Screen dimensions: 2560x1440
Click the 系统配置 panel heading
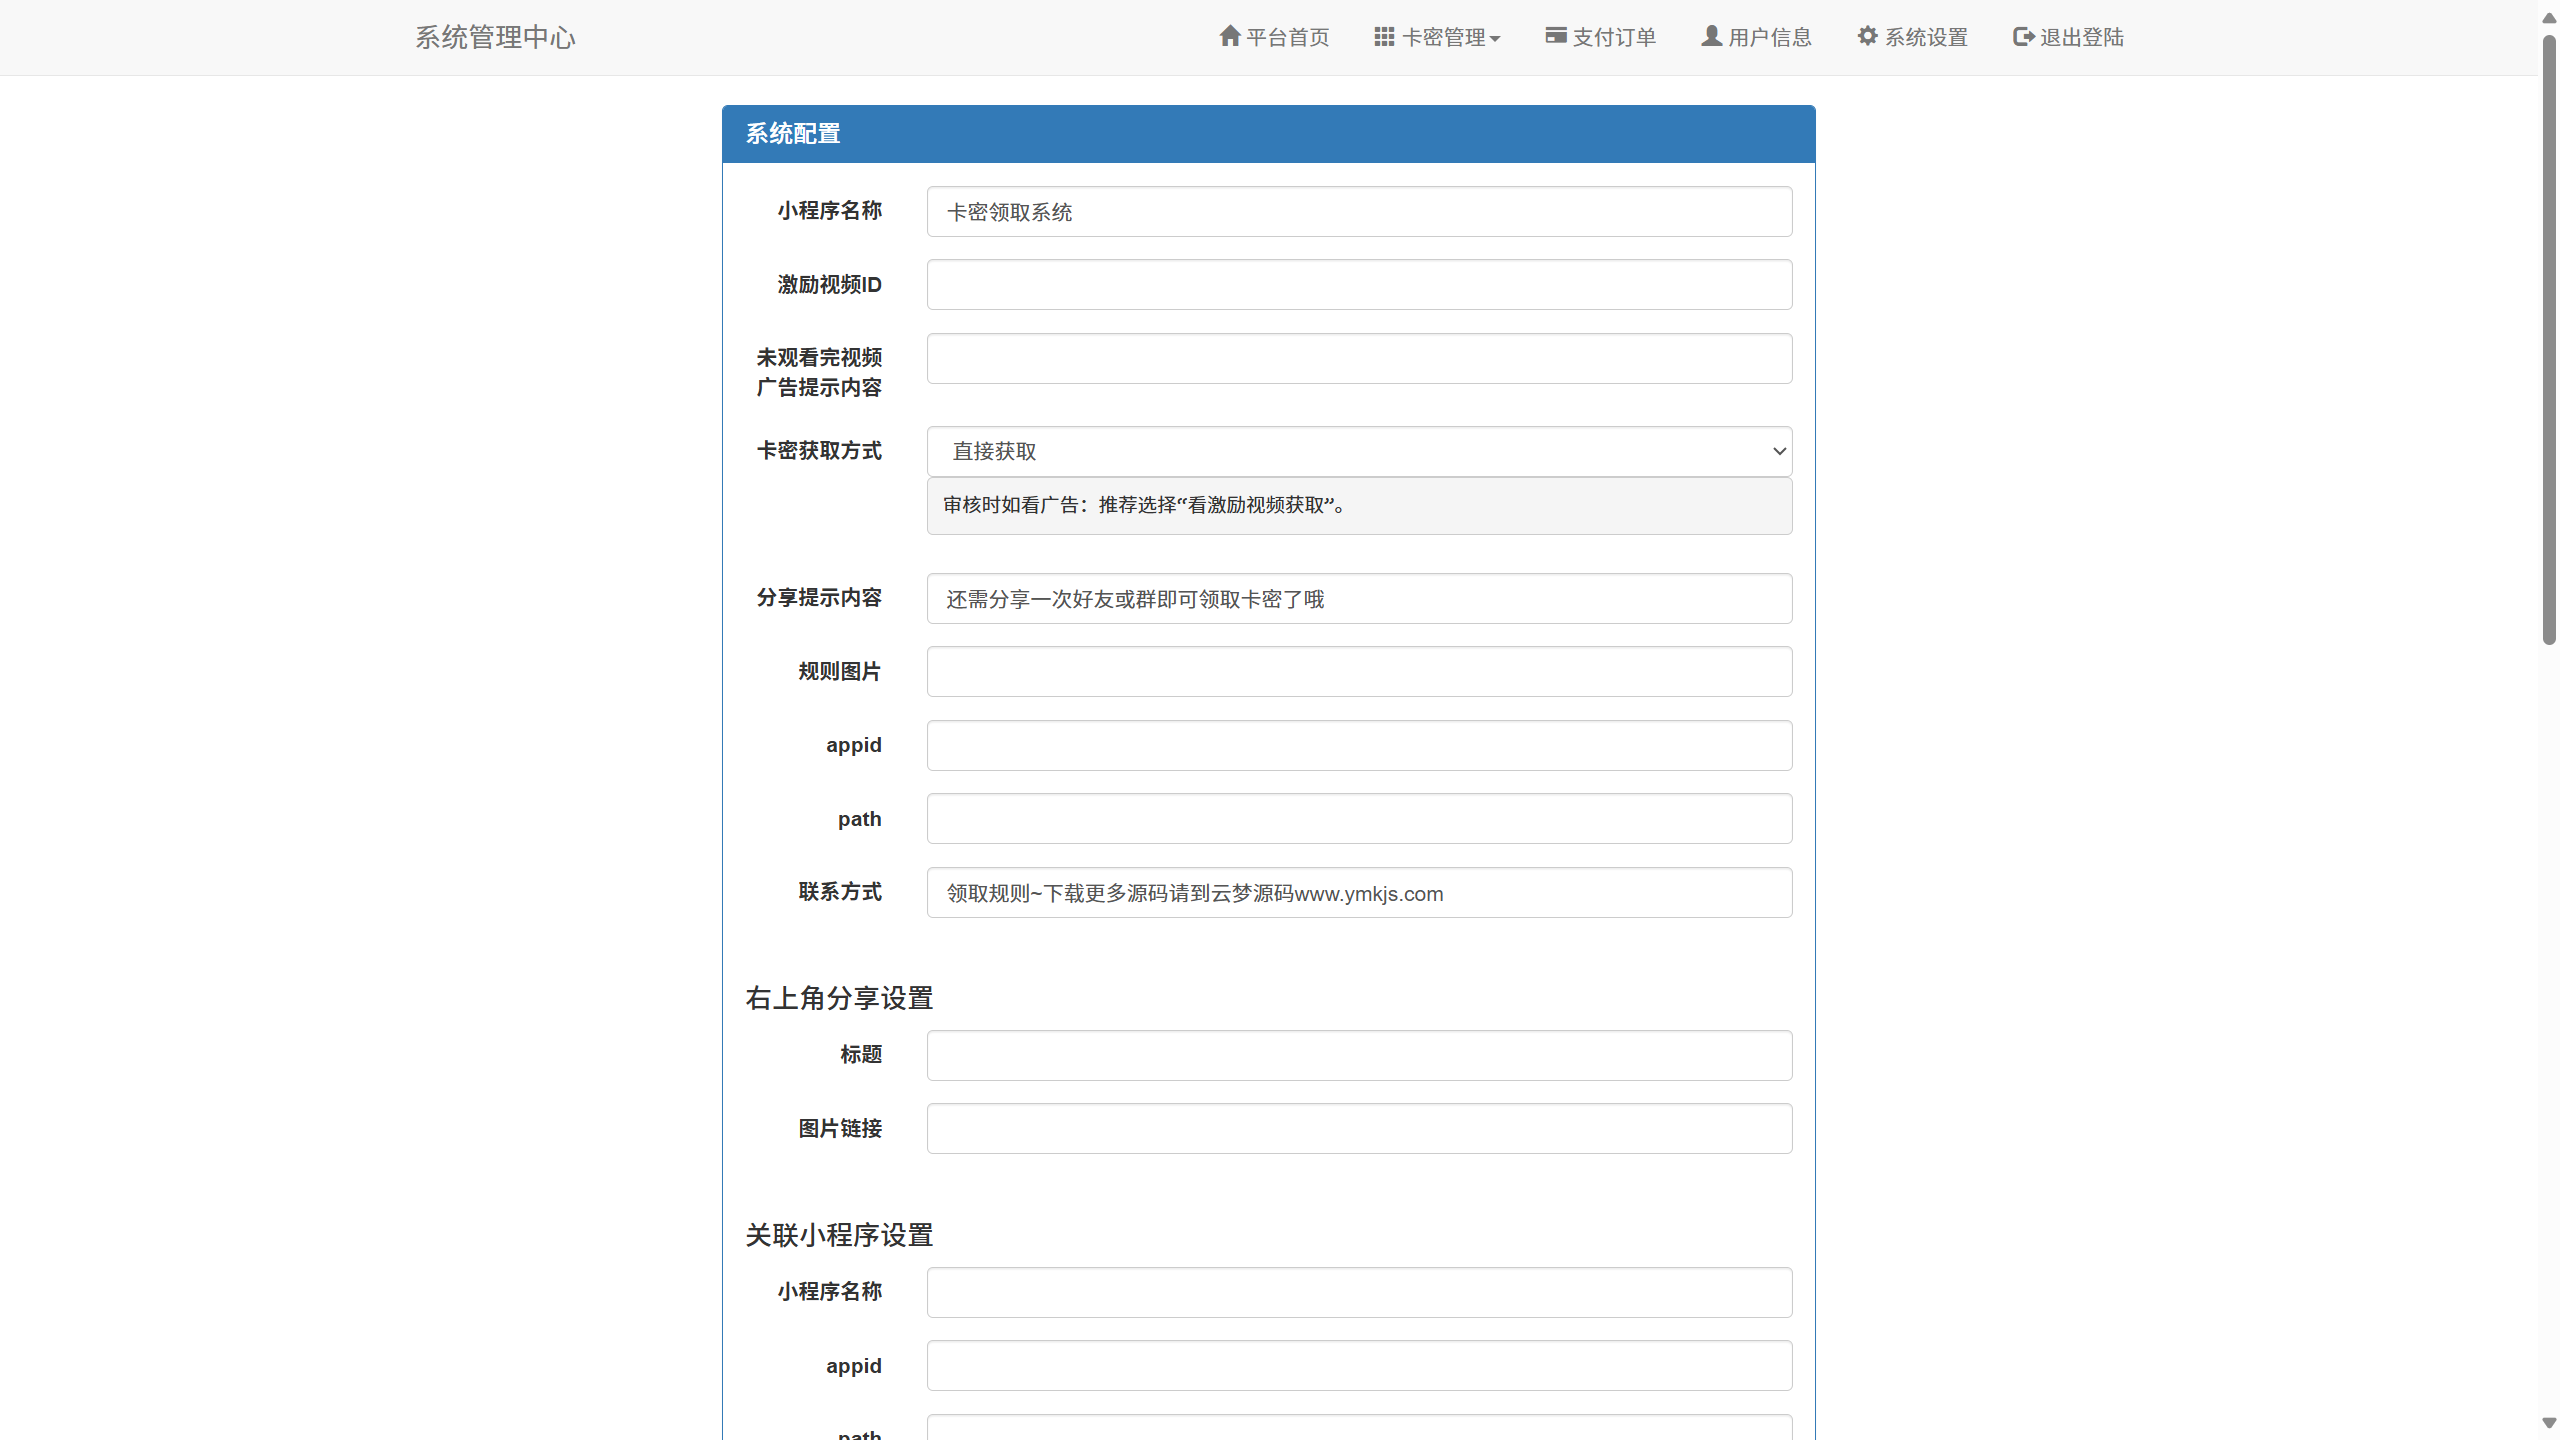[x=1268, y=134]
